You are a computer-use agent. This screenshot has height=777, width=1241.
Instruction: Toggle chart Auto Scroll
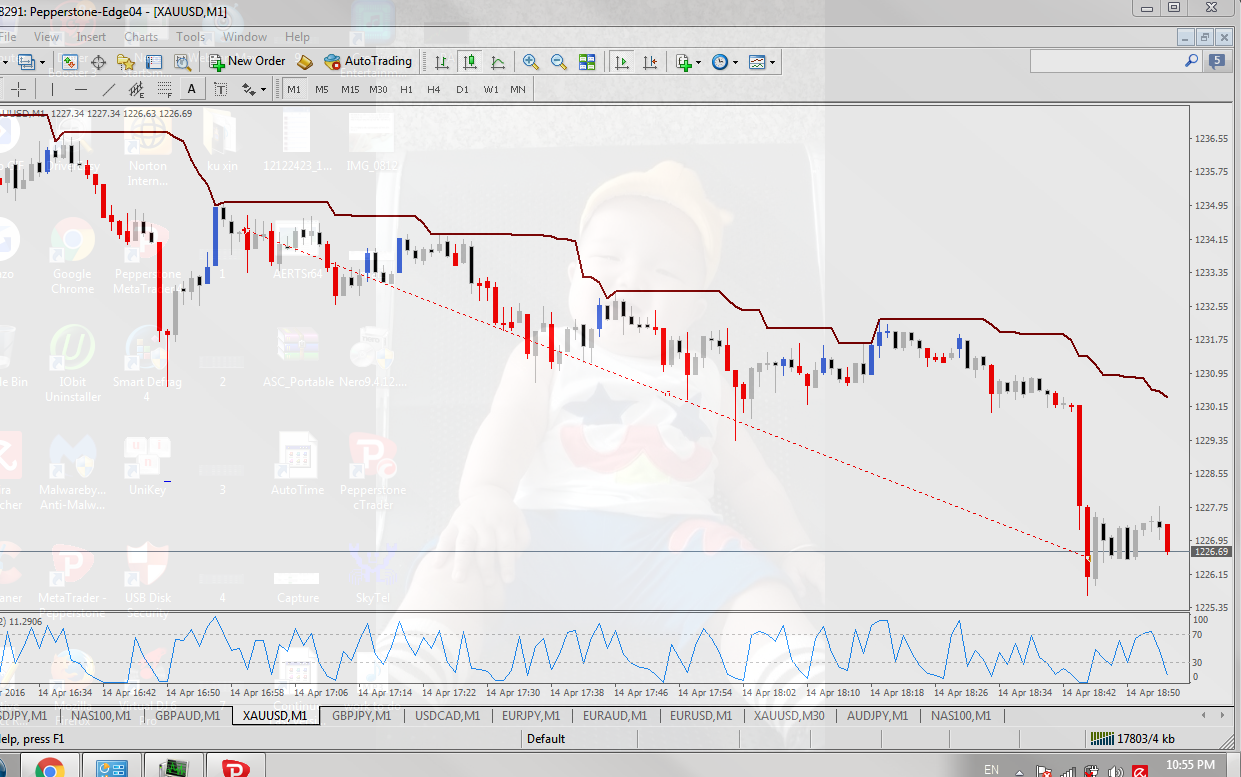(622, 62)
